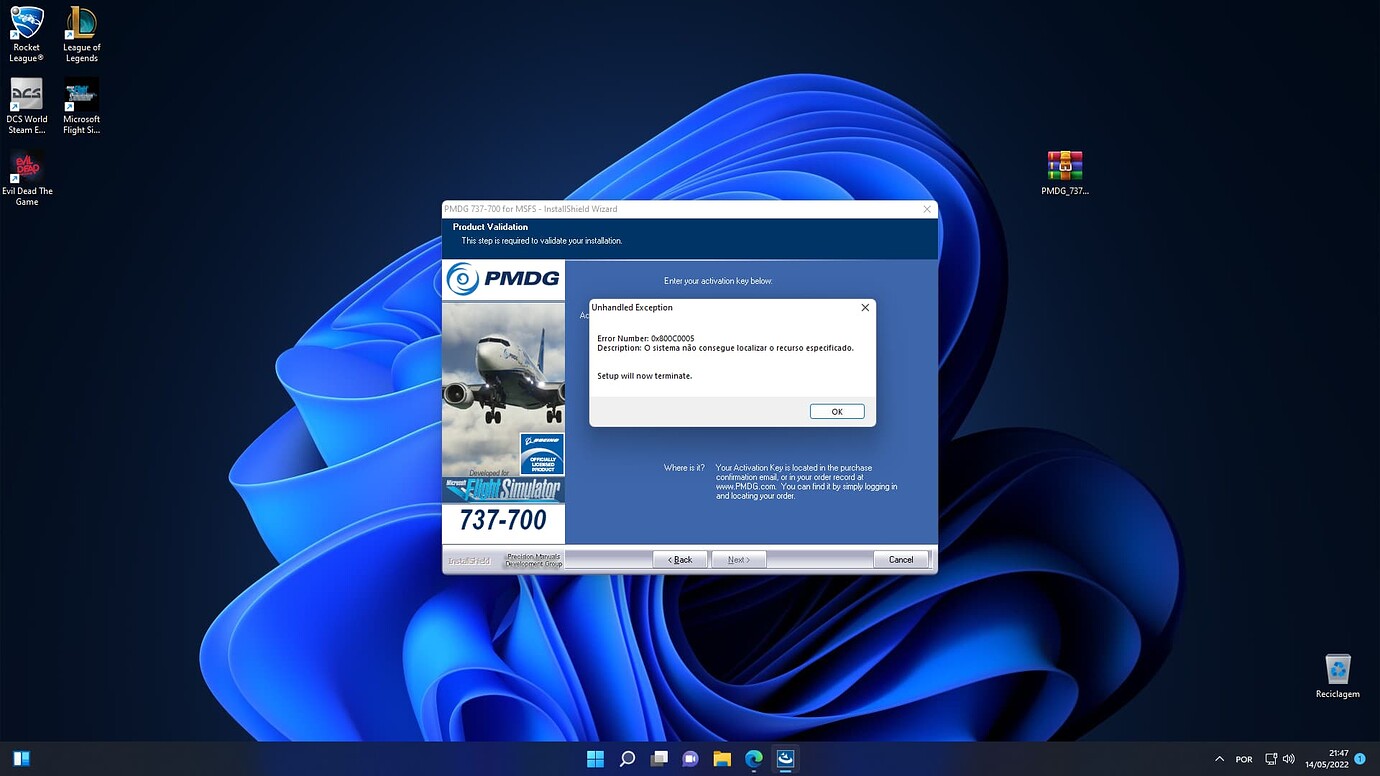Click the error Description text line
1380x776 pixels.
[x=725, y=348]
